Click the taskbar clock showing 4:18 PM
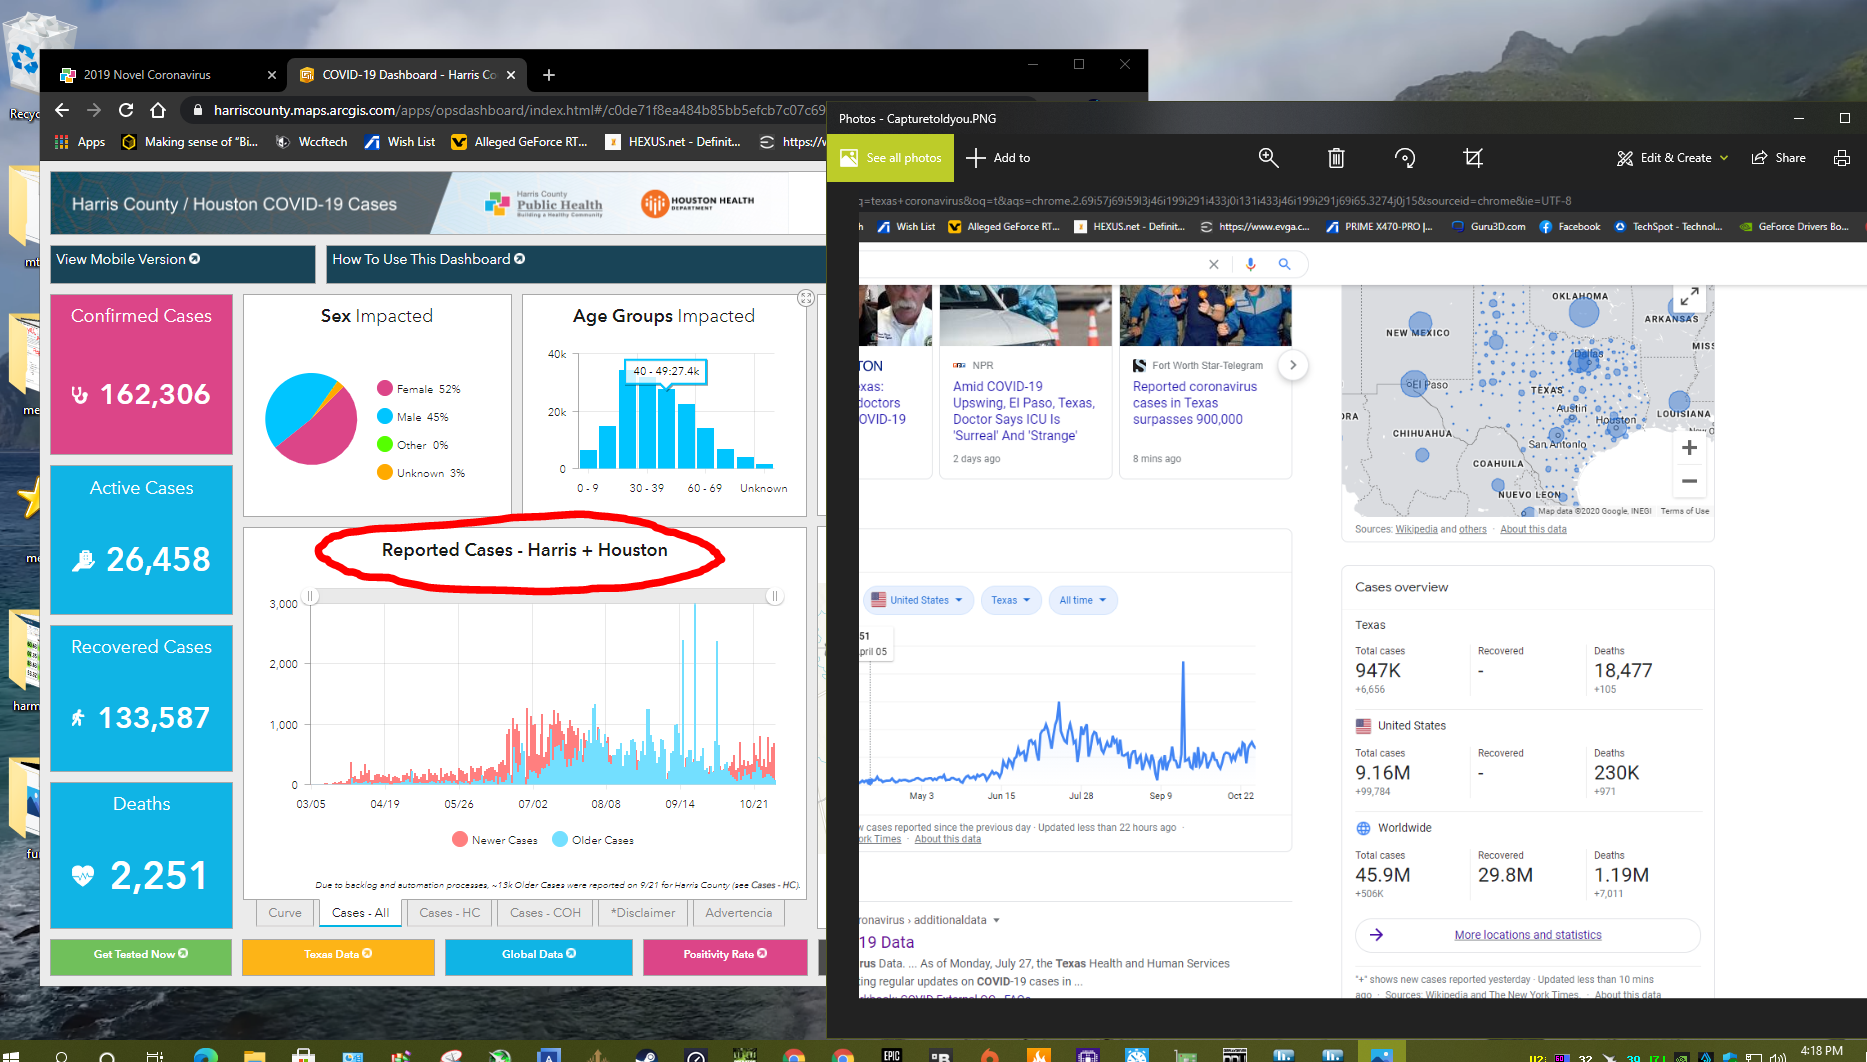The image size is (1867, 1062). pyautogui.click(x=1822, y=1052)
